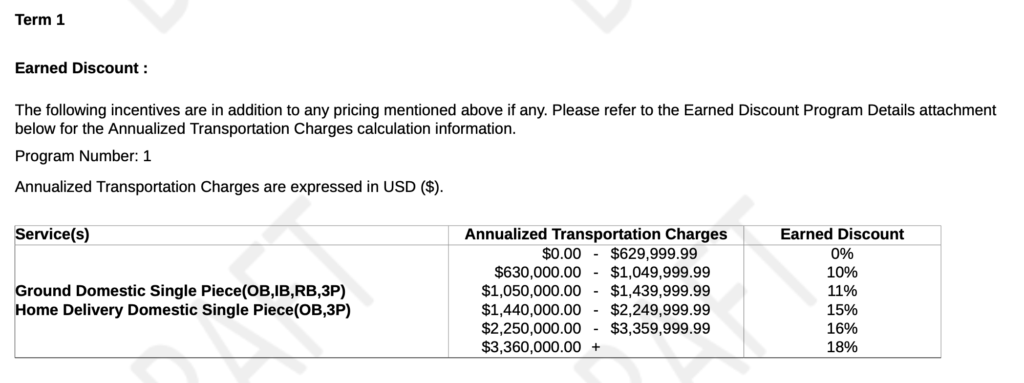1024x383 pixels.
Task: Click the $1,439,999.99 upper bound value
Action: (660, 291)
